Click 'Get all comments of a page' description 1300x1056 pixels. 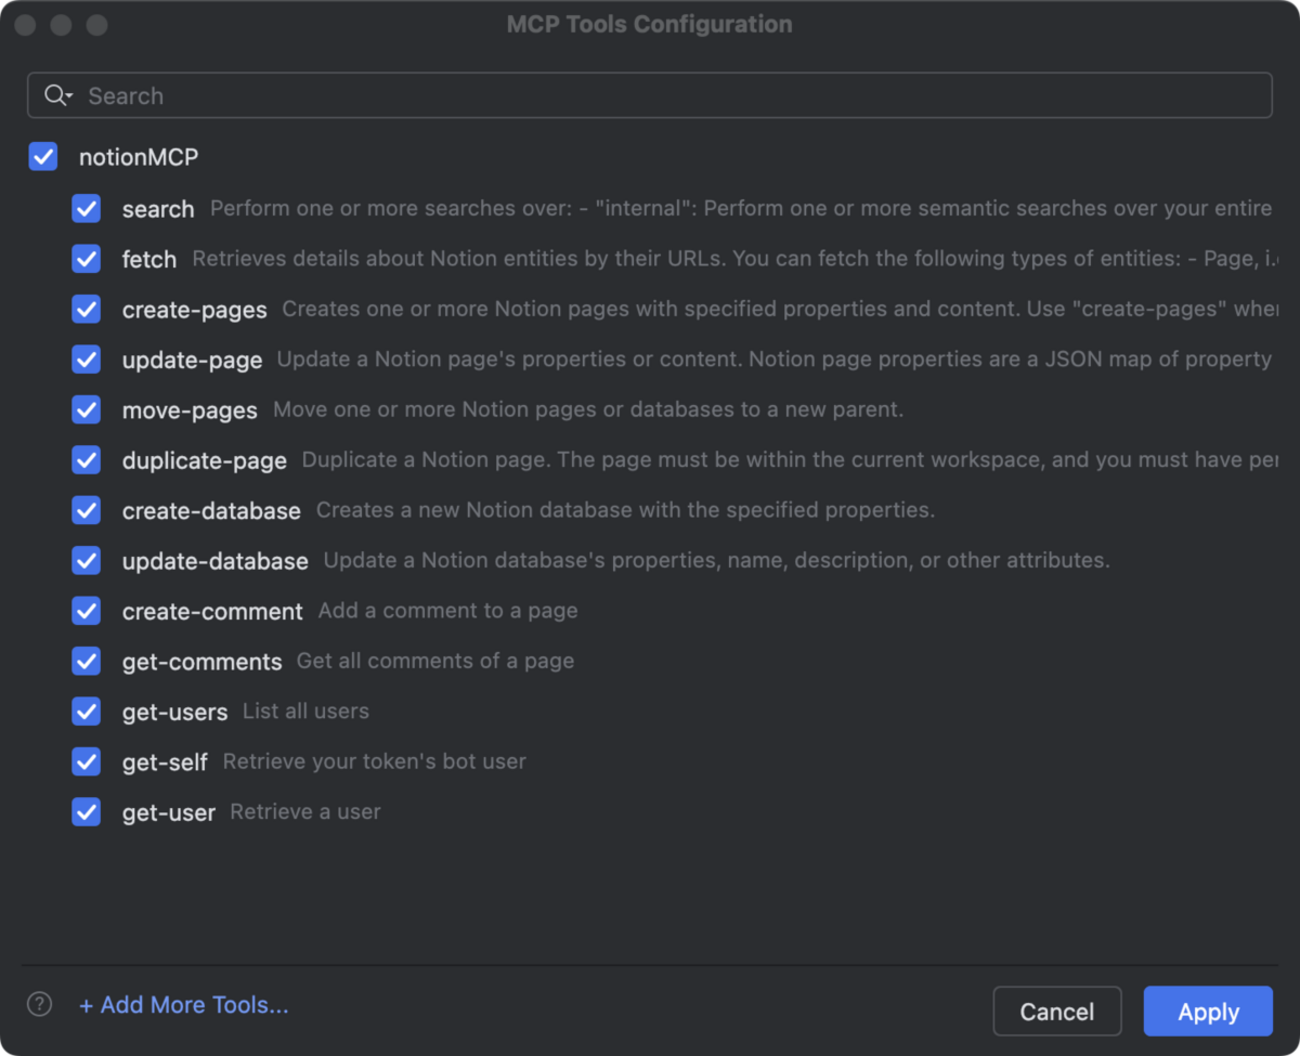[435, 661]
